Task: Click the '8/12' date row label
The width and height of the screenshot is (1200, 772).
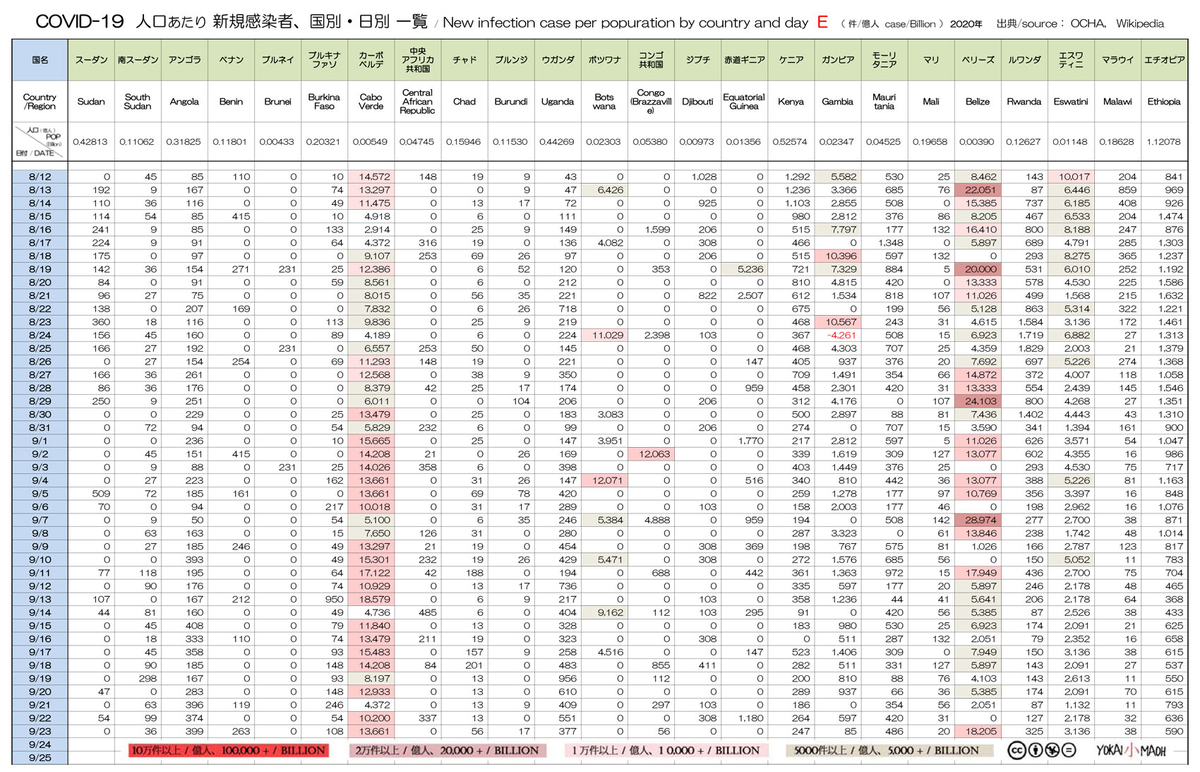Action: point(40,176)
